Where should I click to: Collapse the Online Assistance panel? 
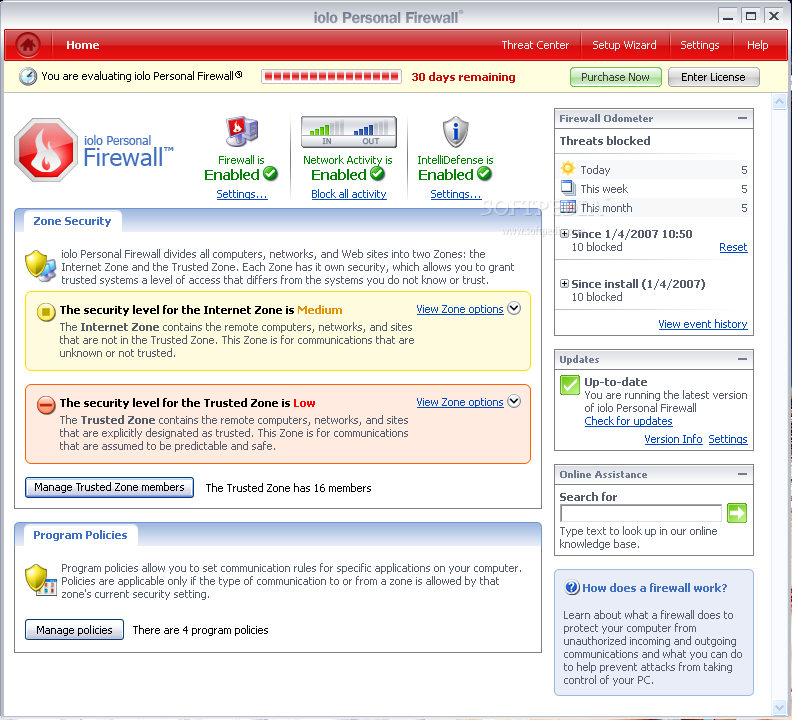pyautogui.click(x=742, y=474)
